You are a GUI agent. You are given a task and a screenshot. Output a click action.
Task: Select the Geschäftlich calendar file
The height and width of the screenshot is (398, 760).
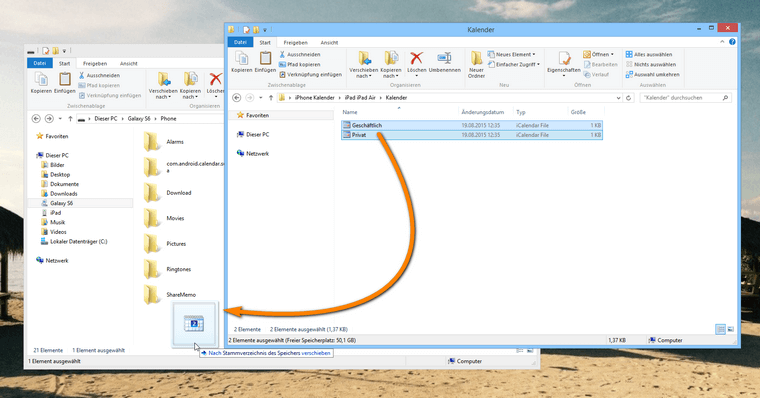[x=472, y=125]
